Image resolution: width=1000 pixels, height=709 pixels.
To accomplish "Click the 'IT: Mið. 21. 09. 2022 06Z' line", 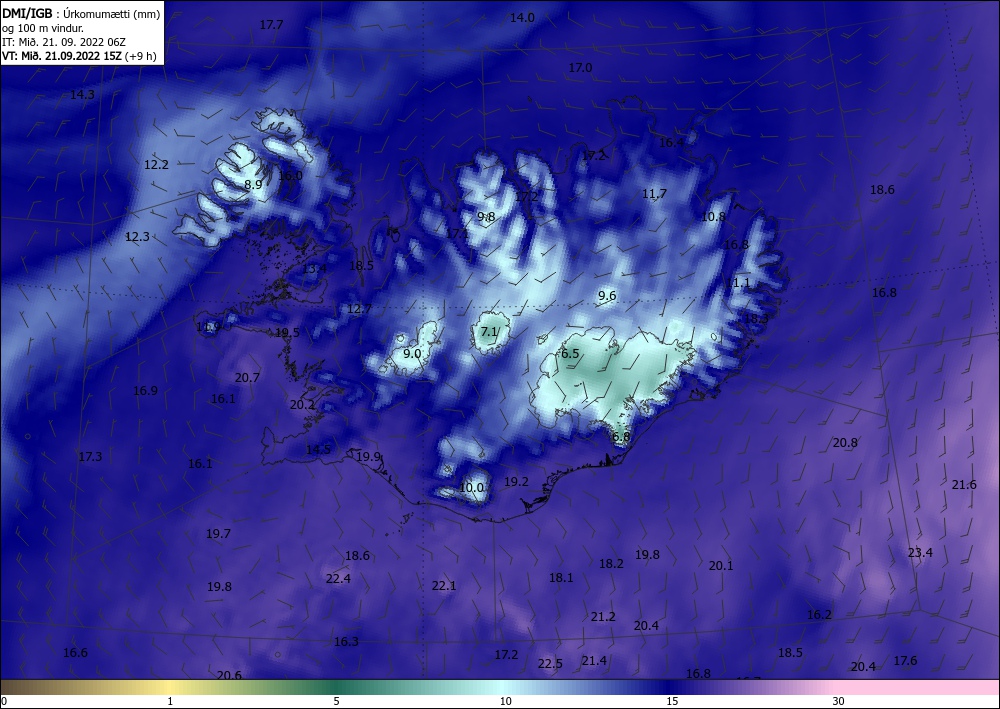I will [64, 42].
